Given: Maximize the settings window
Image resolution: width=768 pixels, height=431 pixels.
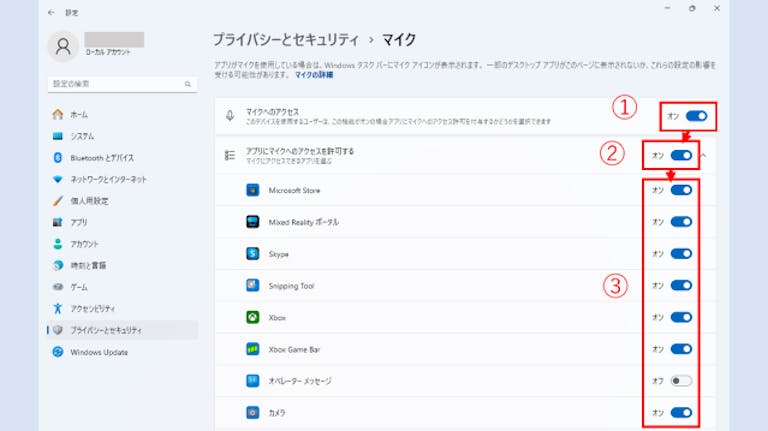Looking at the screenshot, I should (692, 8).
